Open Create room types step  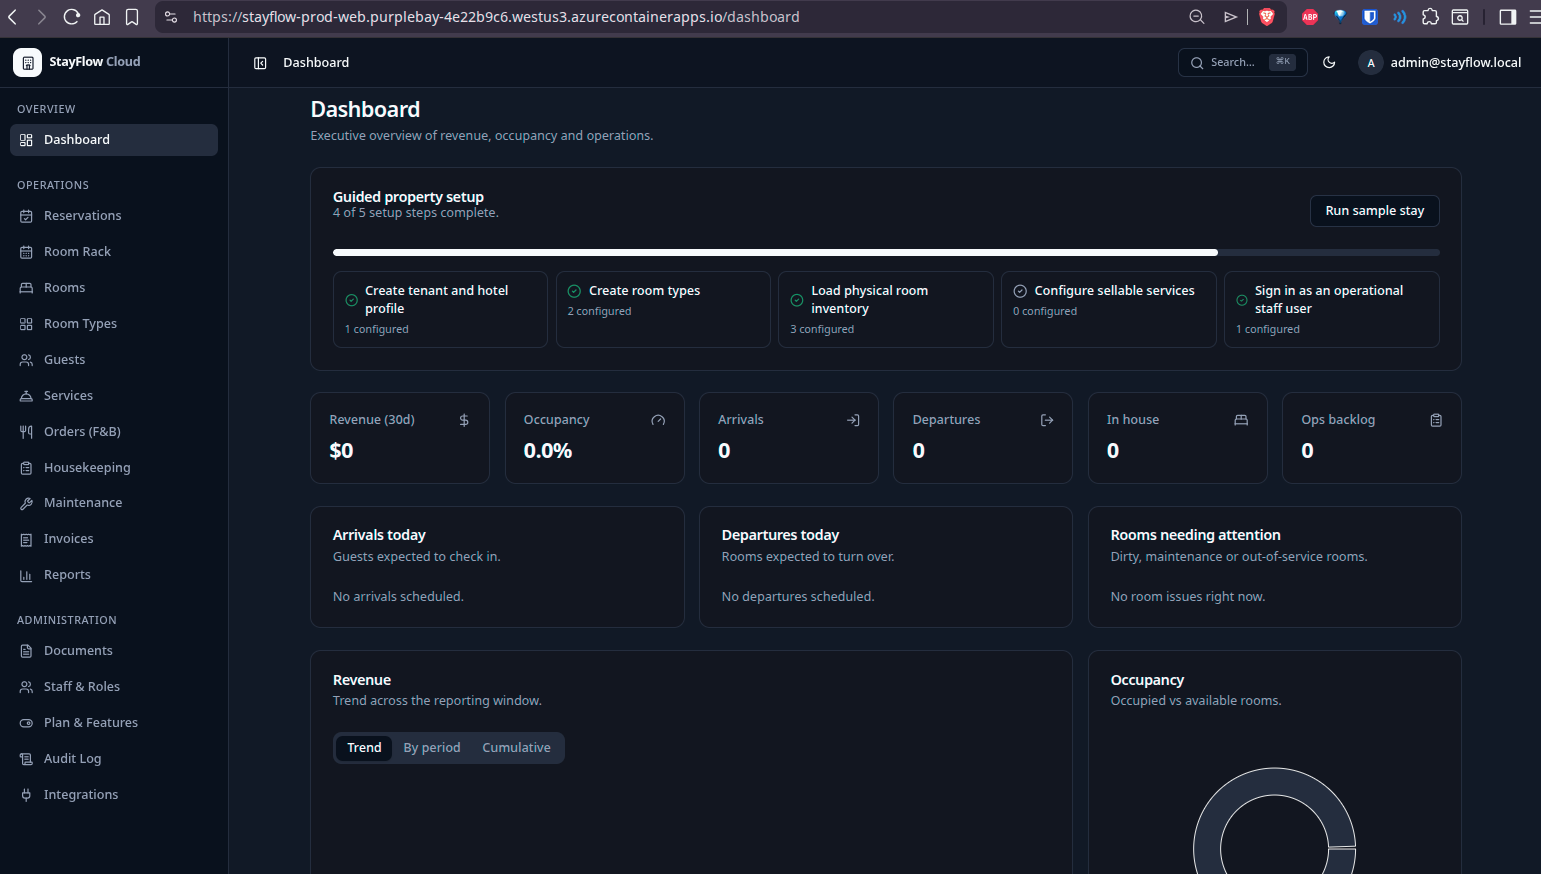tap(663, 309)
